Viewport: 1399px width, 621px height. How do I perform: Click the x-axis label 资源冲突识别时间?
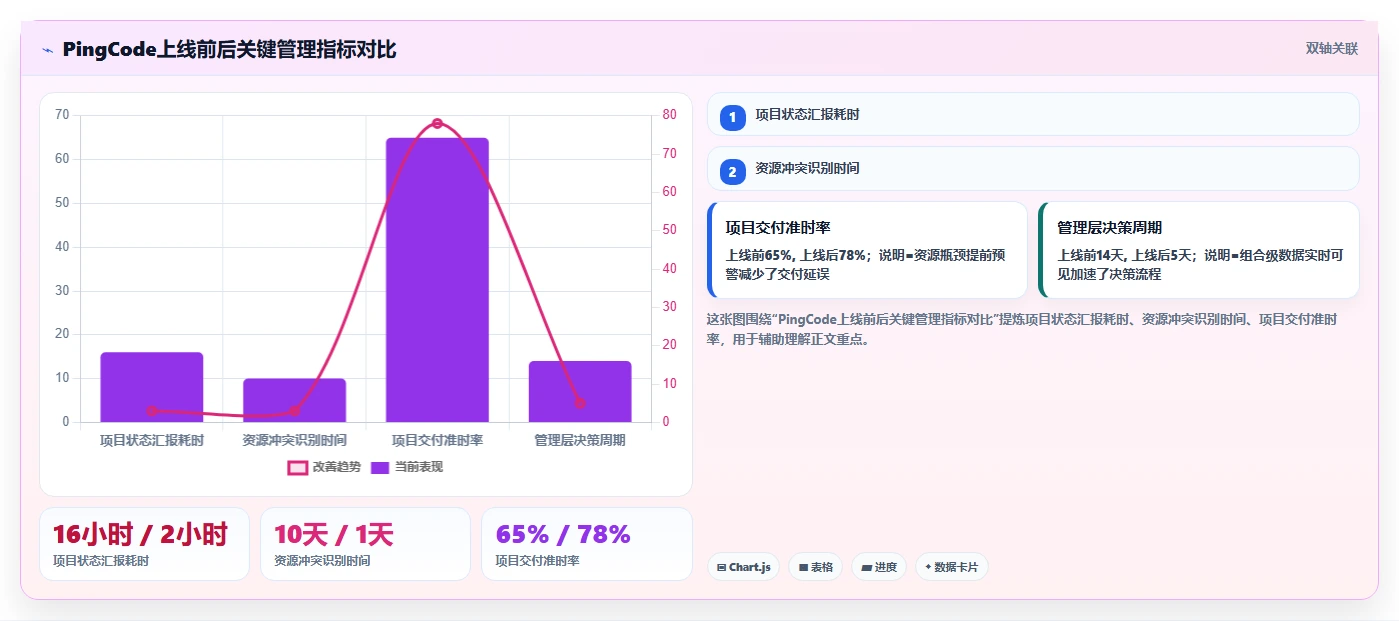point(294,440)
